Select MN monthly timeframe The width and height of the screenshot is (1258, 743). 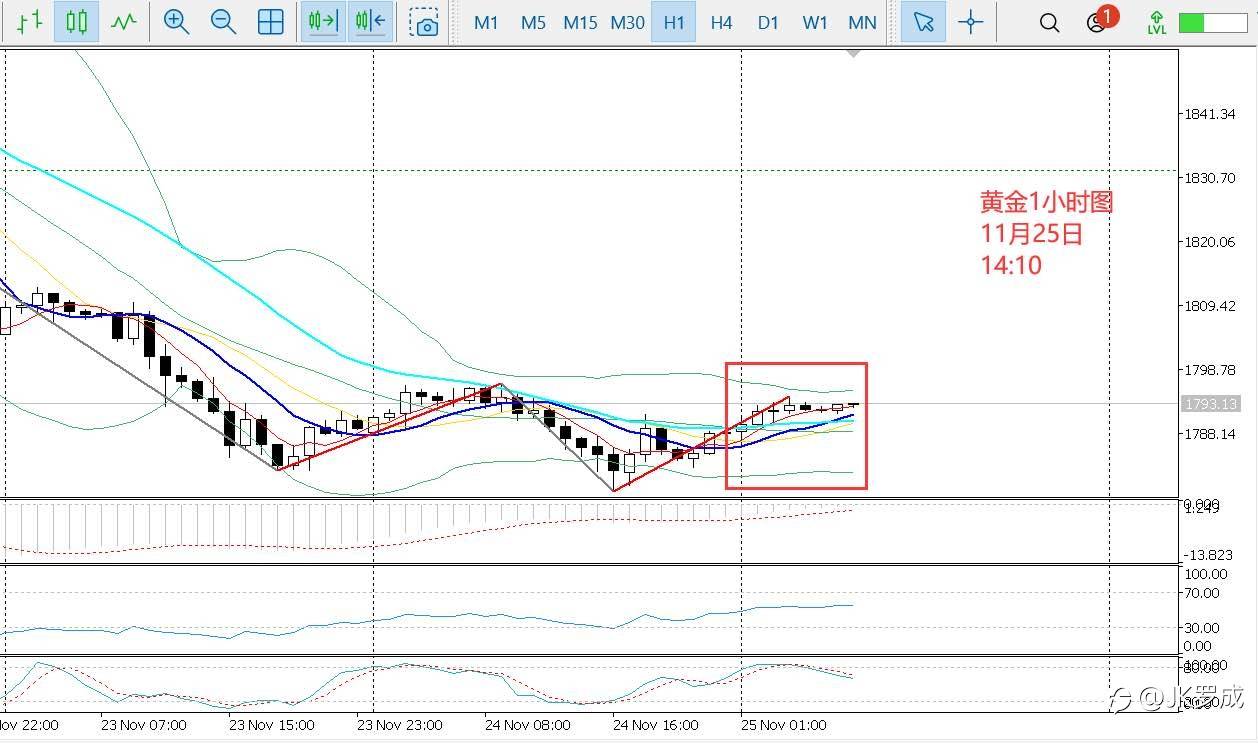pyautogui.click(x=862, y=22)
